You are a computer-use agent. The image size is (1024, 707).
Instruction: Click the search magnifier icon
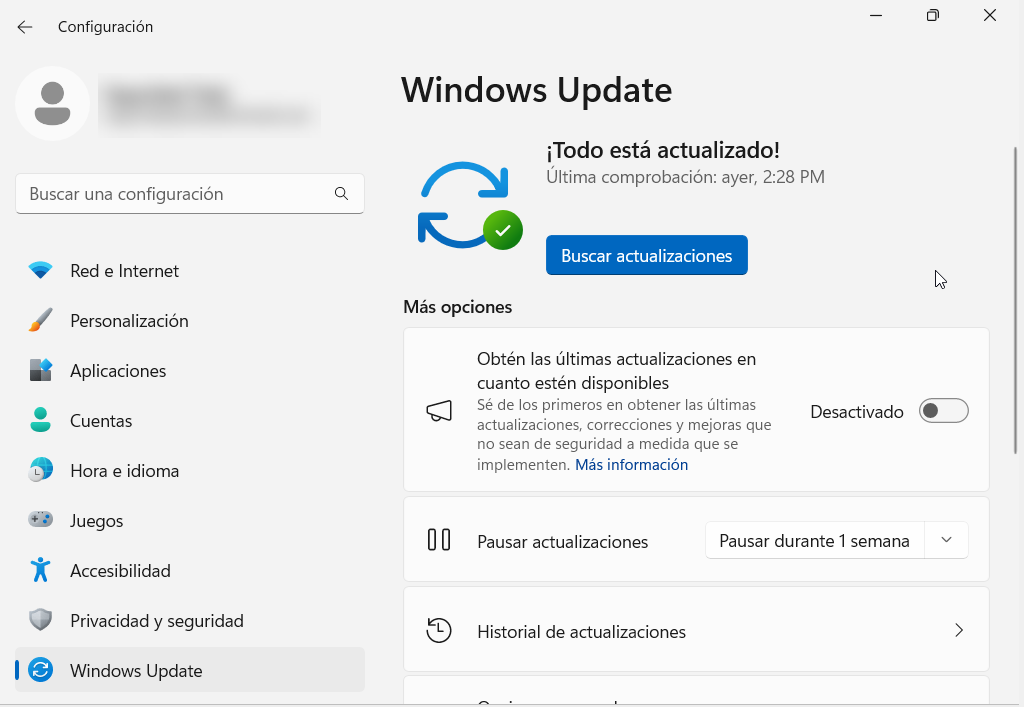click(341, 193)
